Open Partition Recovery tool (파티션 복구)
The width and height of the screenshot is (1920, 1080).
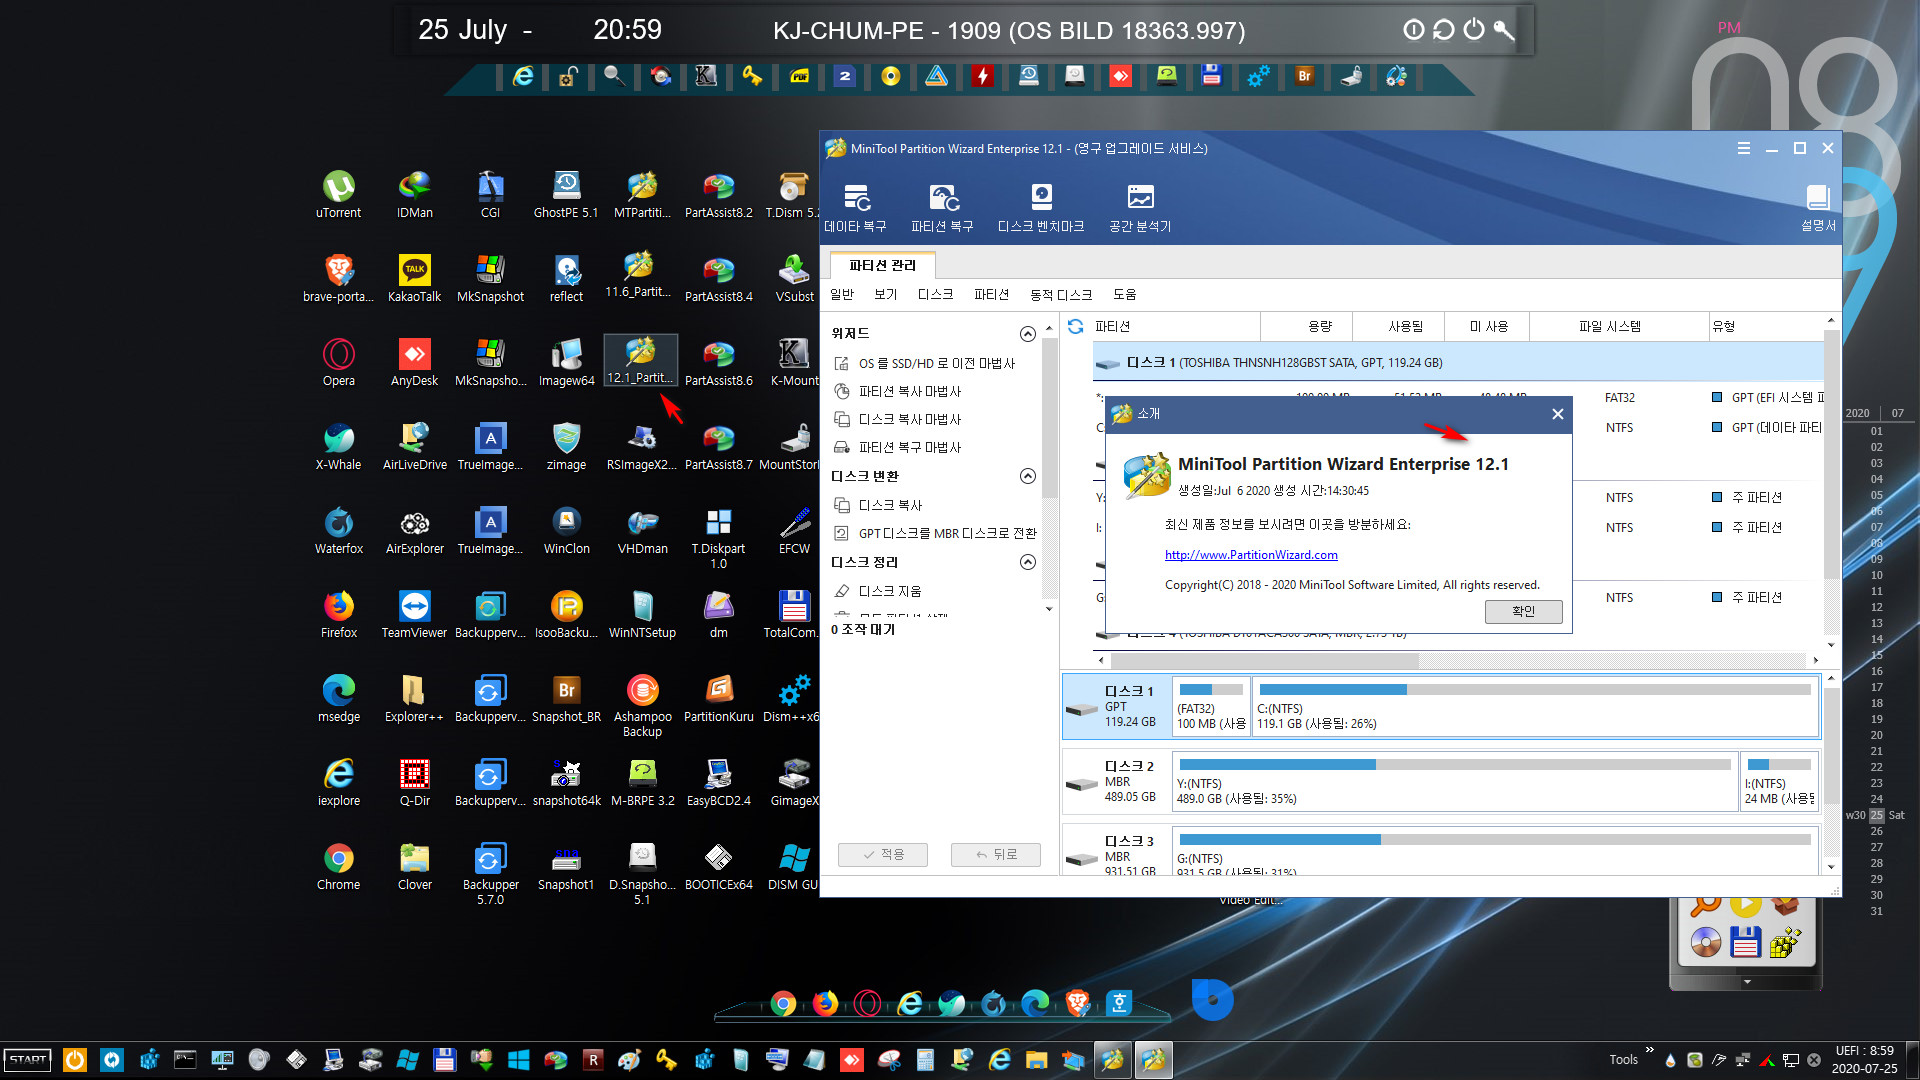coord(942,208)
